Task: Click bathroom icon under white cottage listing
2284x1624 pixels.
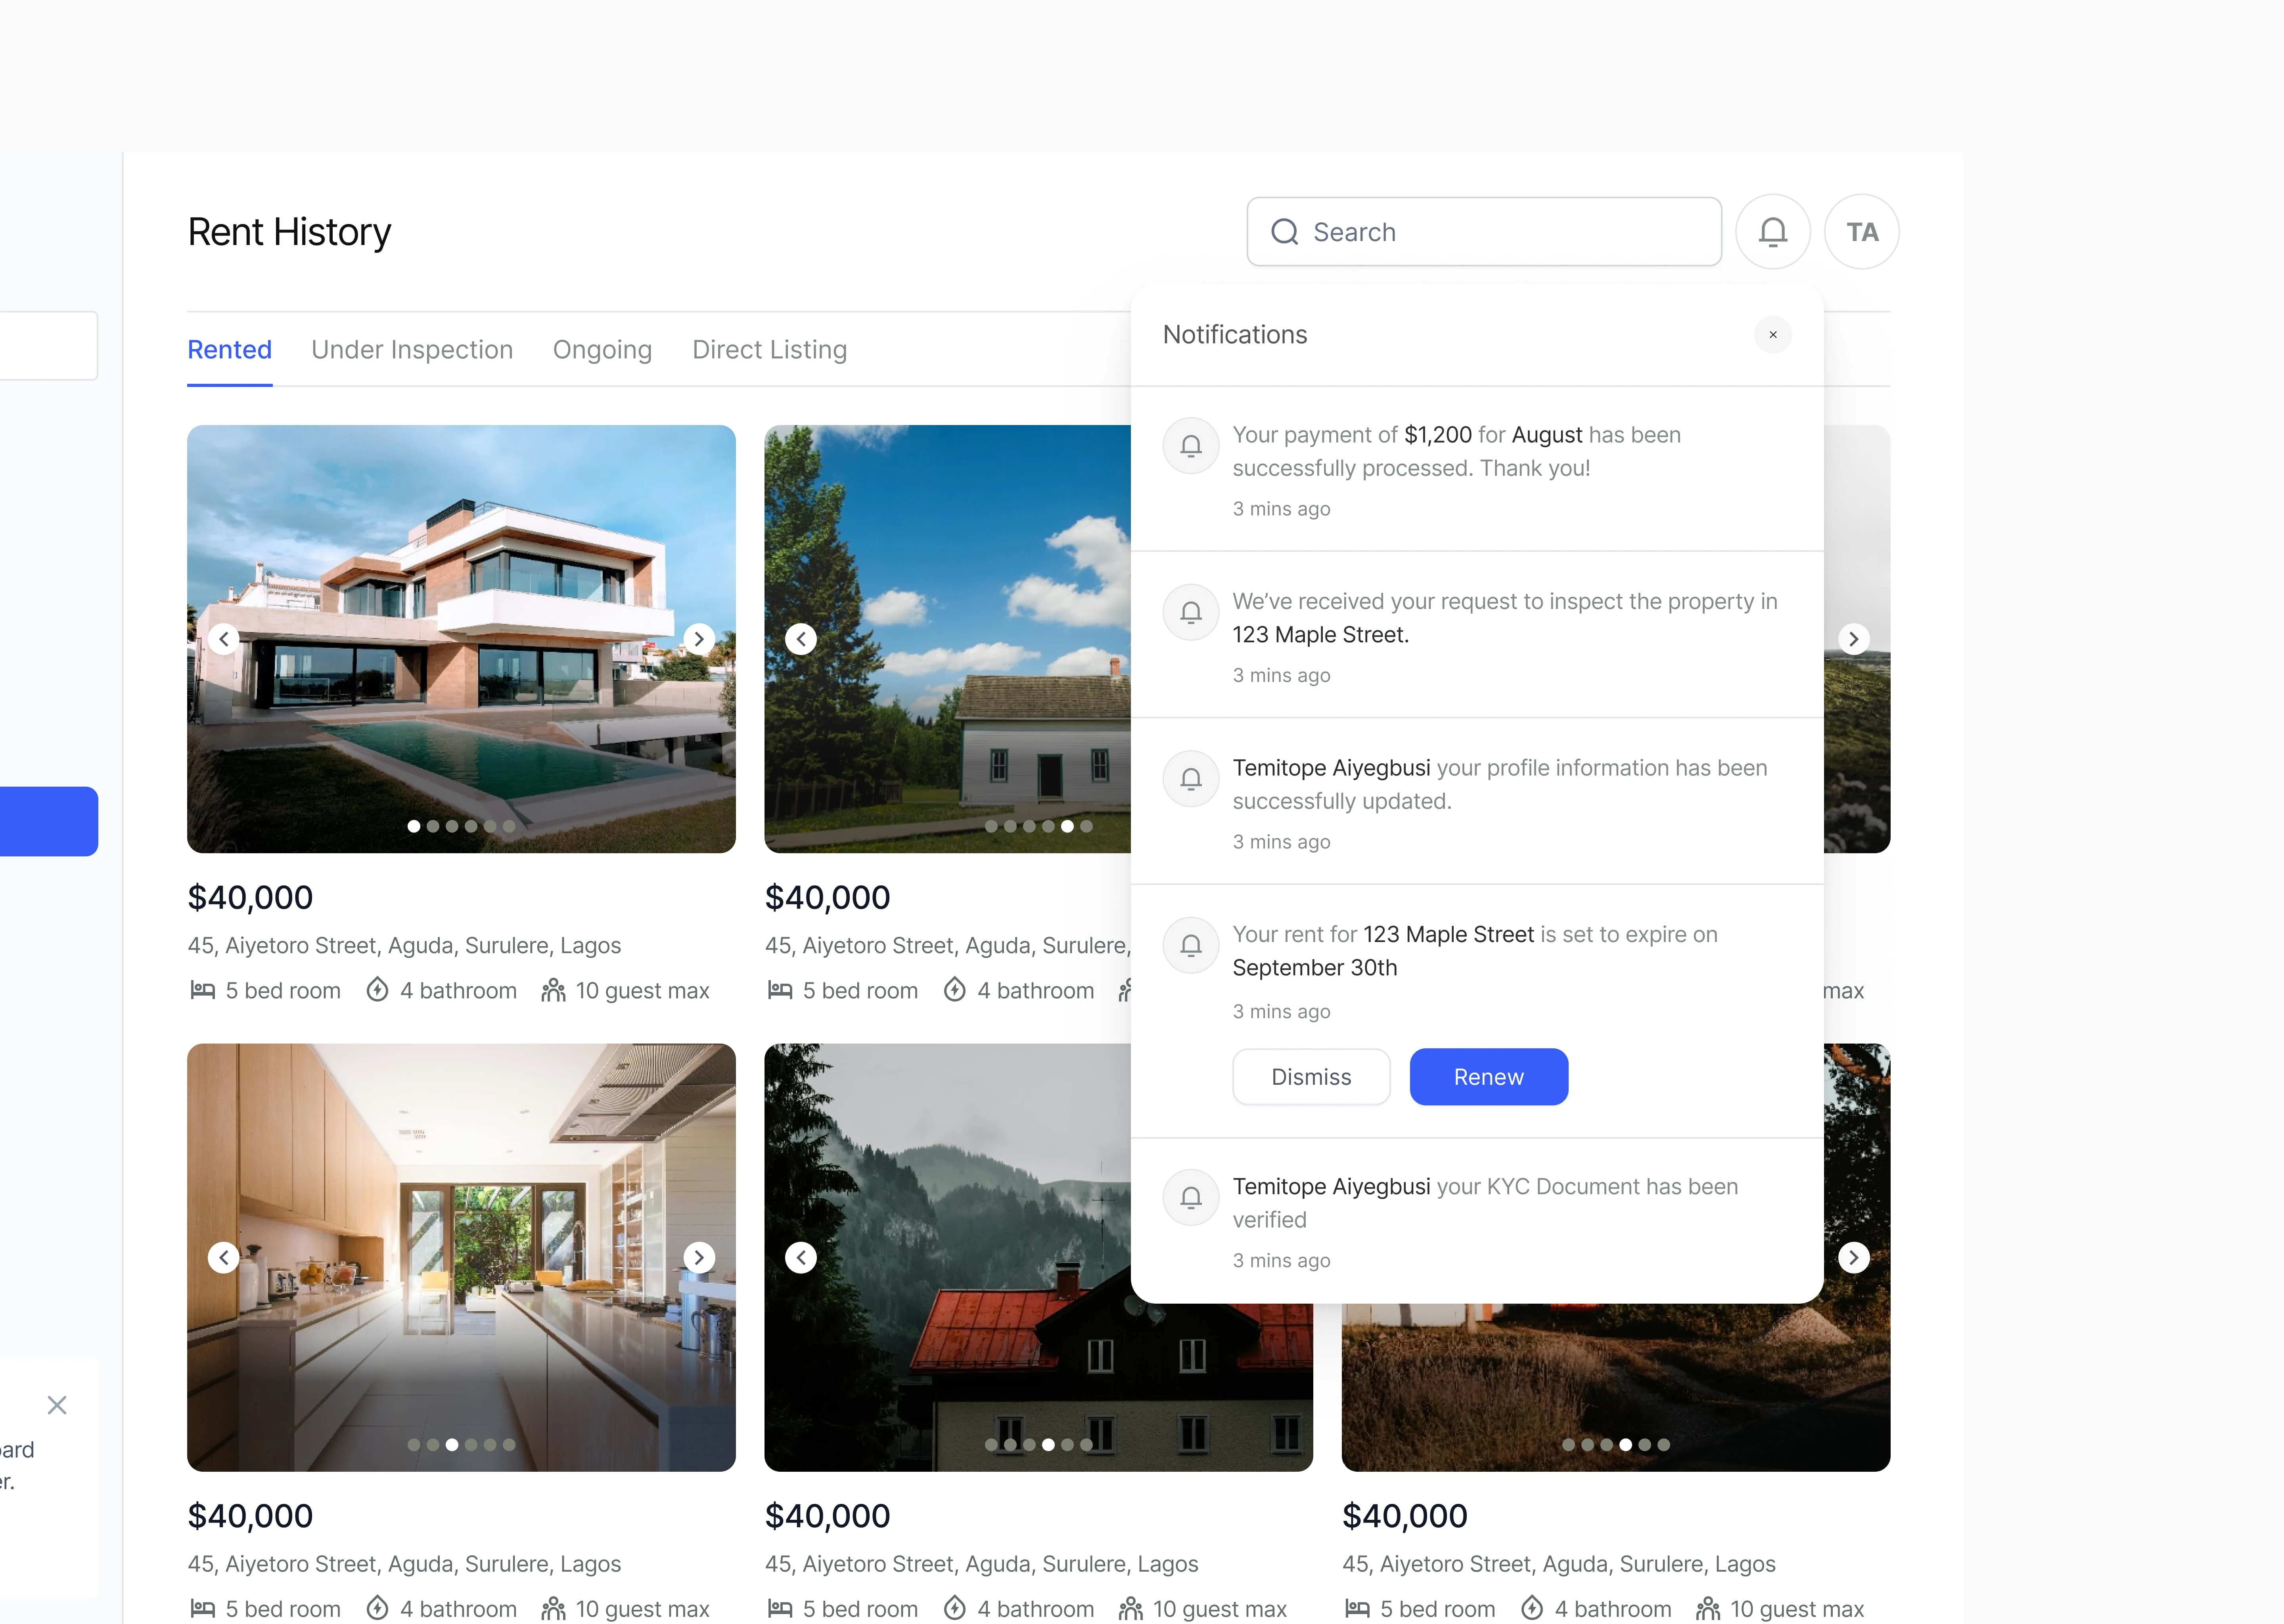Action: pos(955,990)
